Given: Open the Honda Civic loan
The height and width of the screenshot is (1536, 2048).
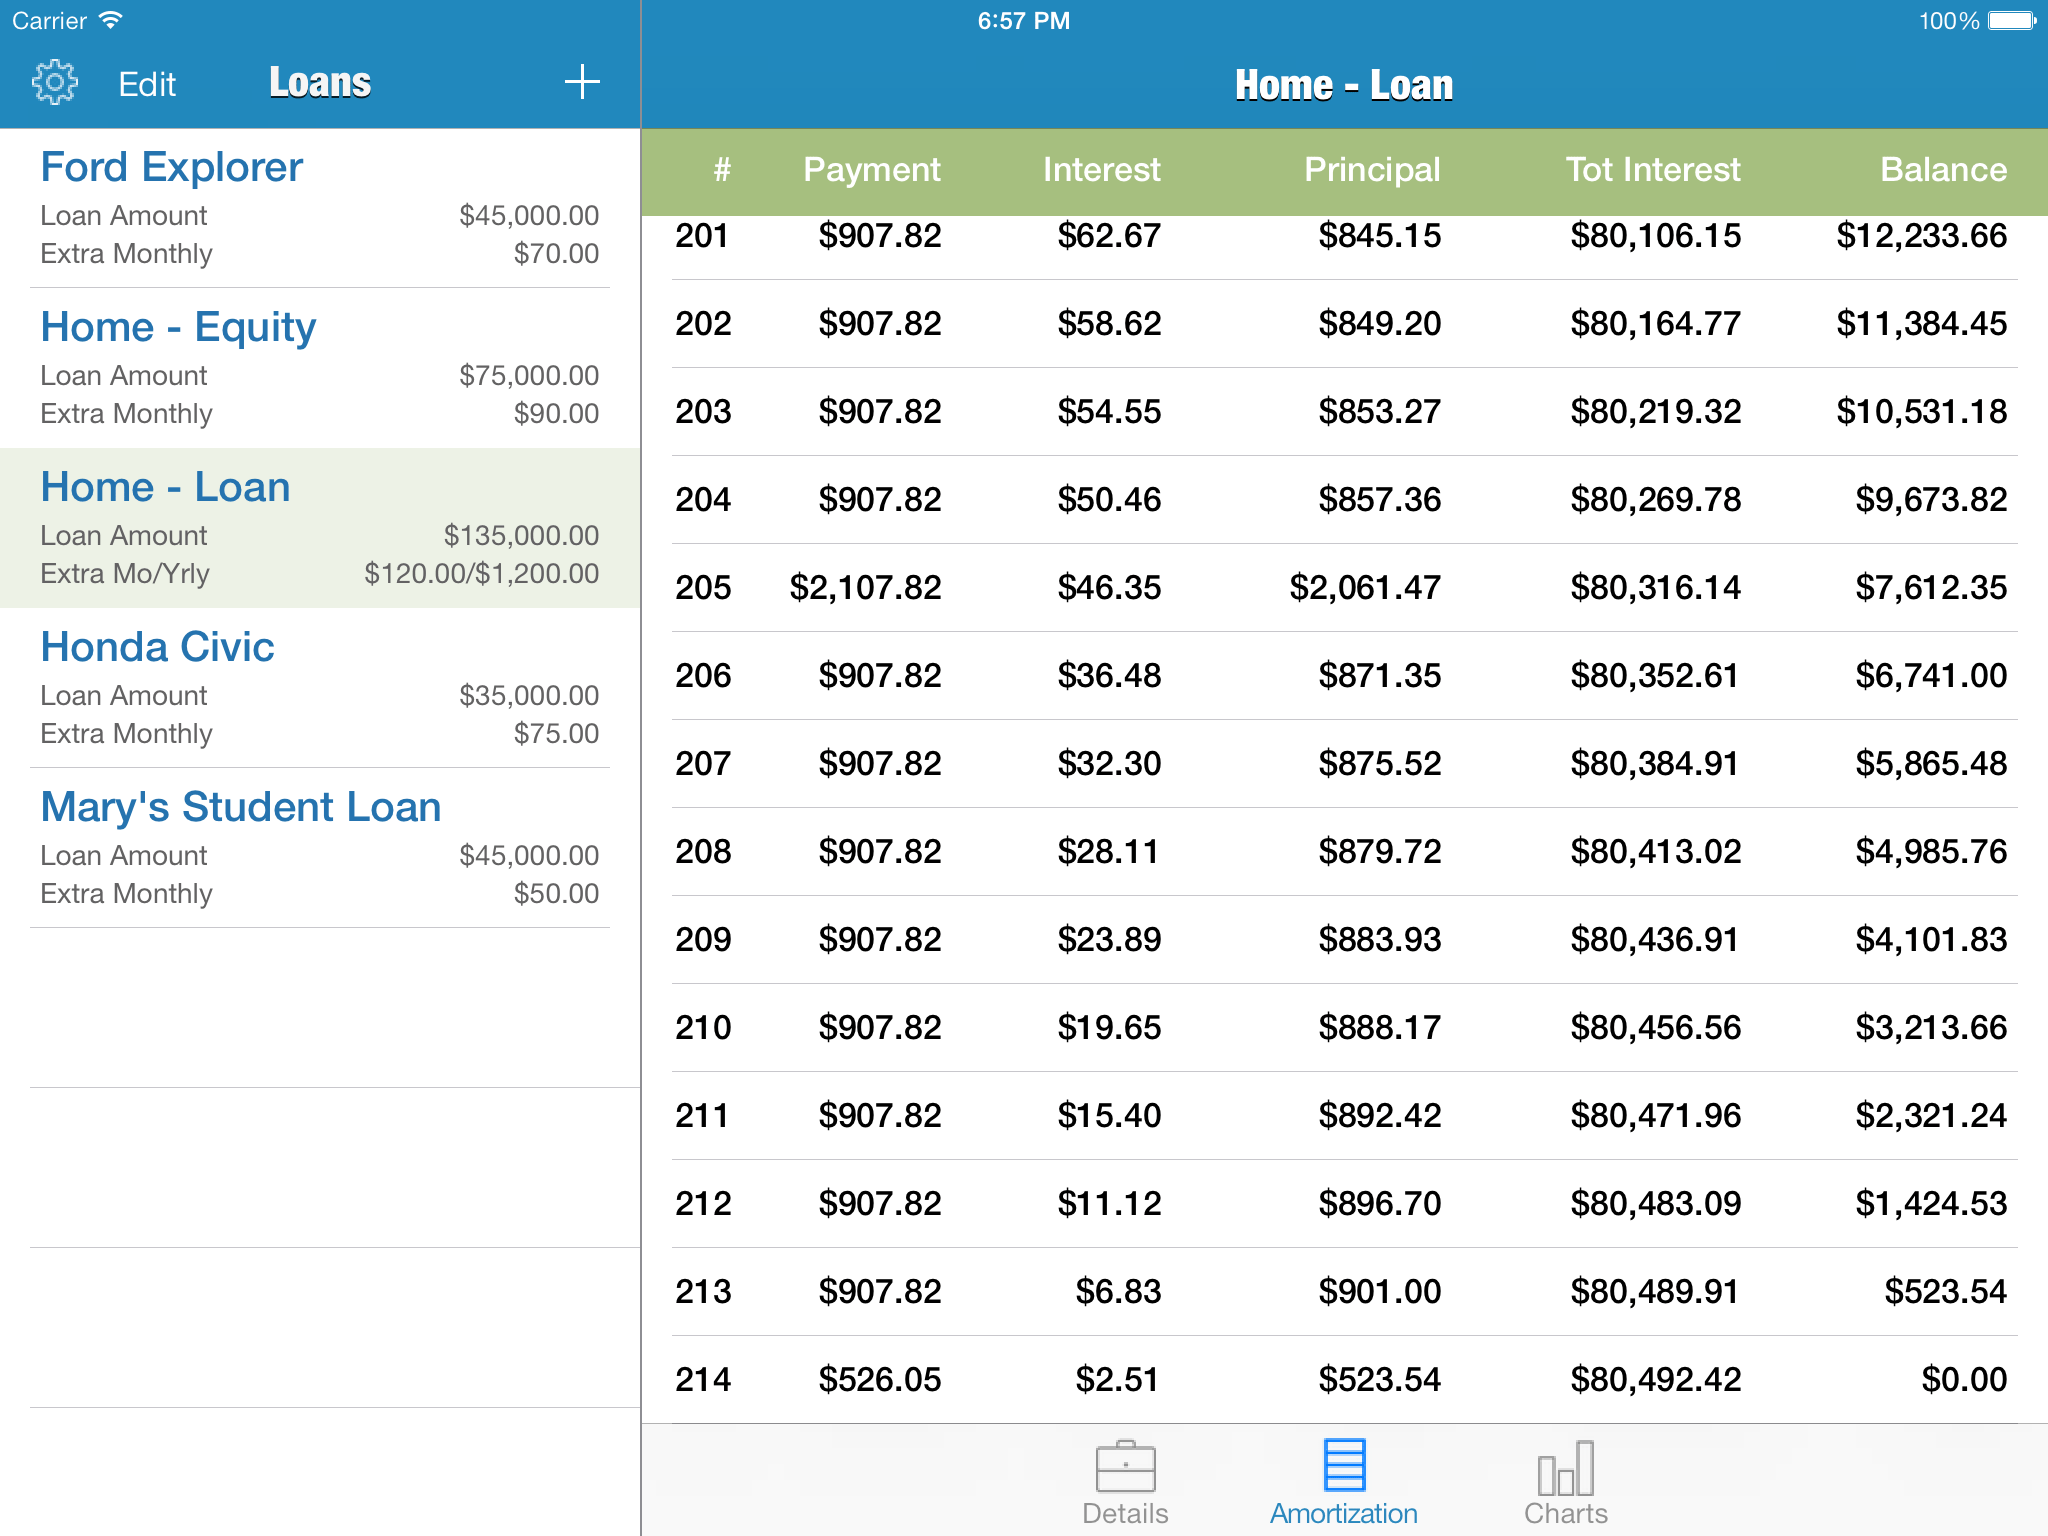Looking at the screenshot, I should point(320,688).
